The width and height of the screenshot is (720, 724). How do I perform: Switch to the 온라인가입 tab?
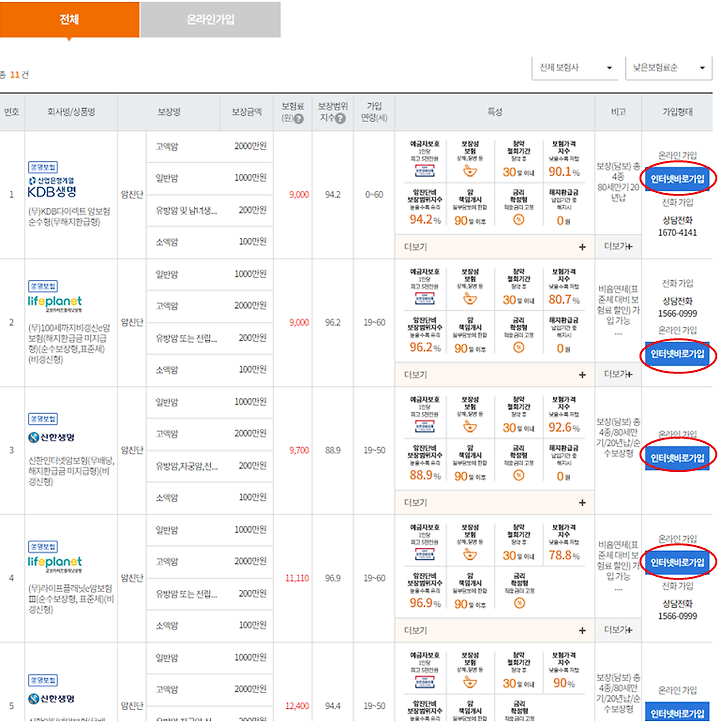210,19
